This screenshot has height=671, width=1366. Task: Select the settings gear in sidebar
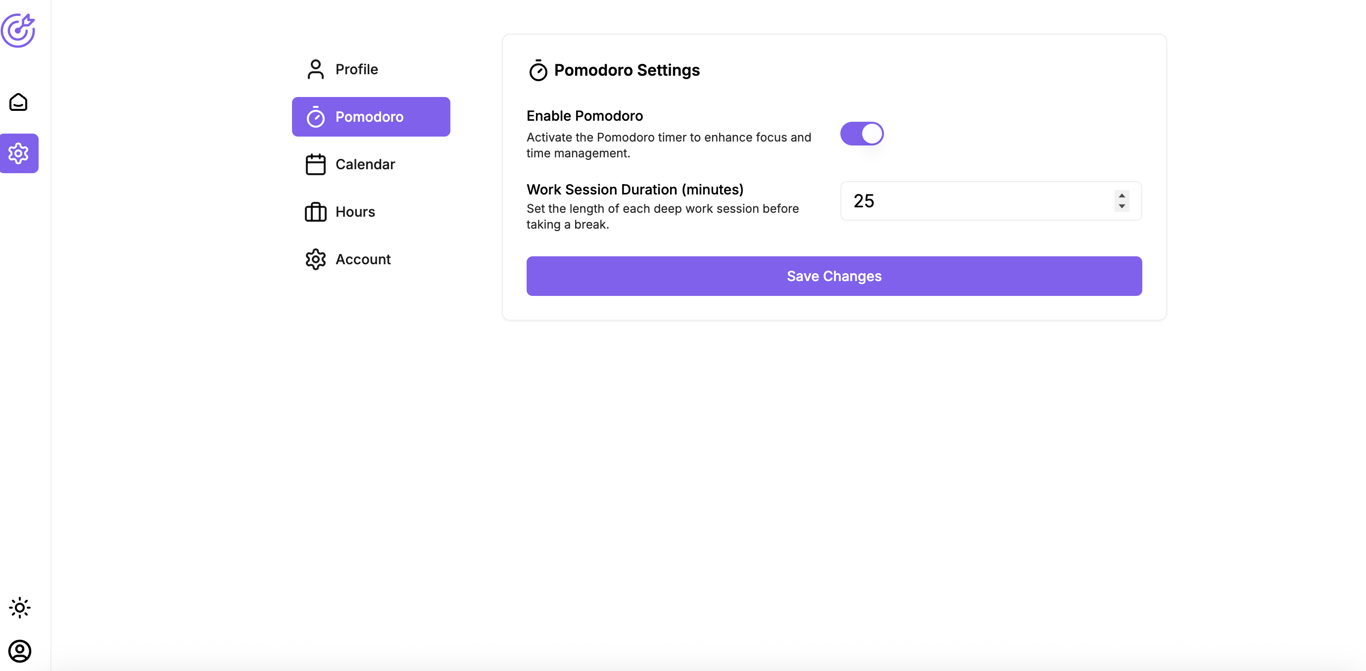tap(19, 154)
